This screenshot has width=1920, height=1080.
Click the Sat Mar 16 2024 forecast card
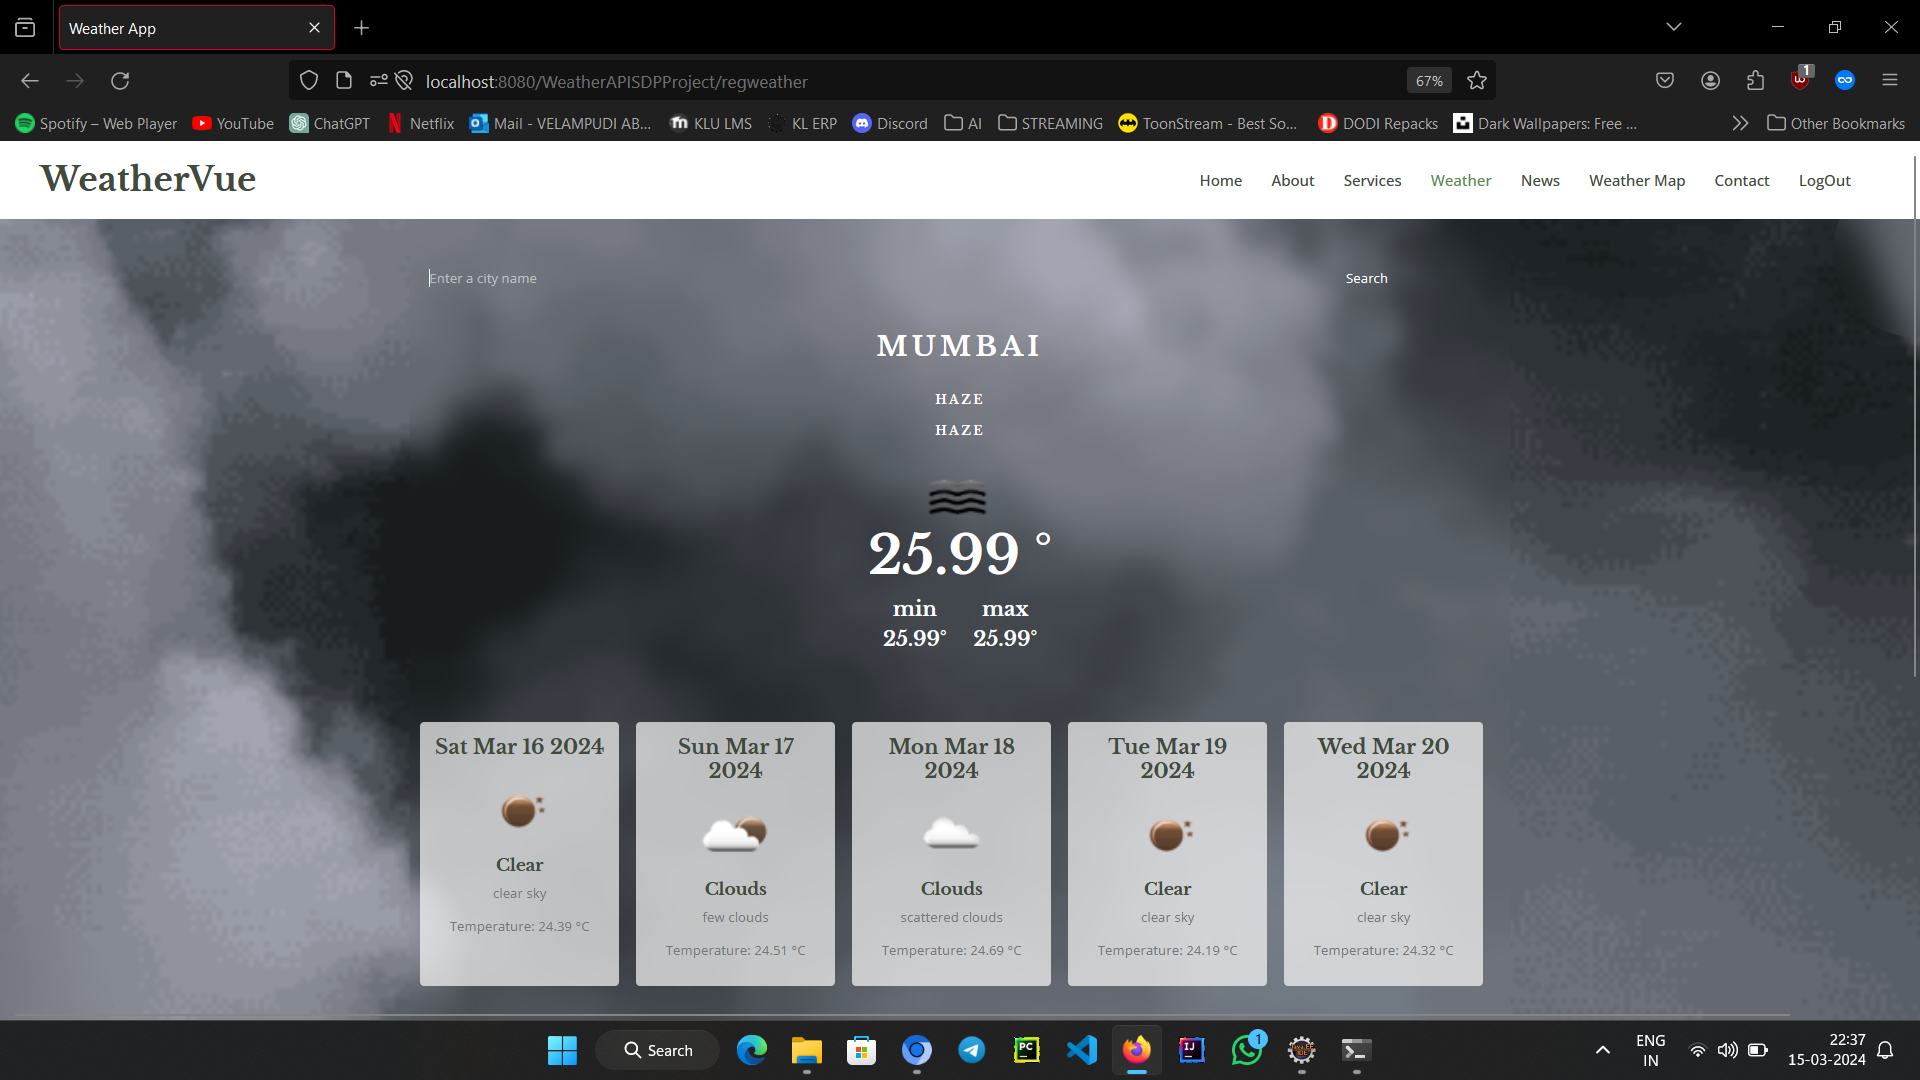pyautogui.click(x=520, y=853)
